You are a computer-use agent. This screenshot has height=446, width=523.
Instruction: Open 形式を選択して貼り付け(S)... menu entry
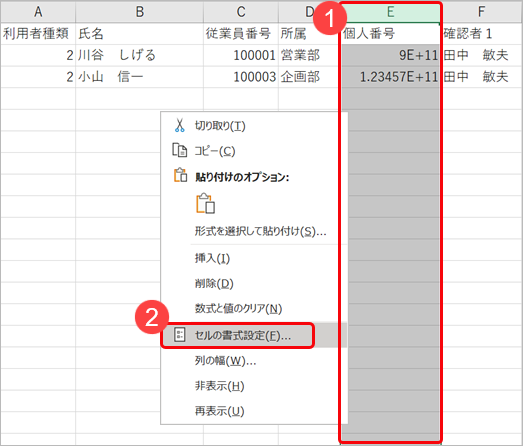coord(254,231)
